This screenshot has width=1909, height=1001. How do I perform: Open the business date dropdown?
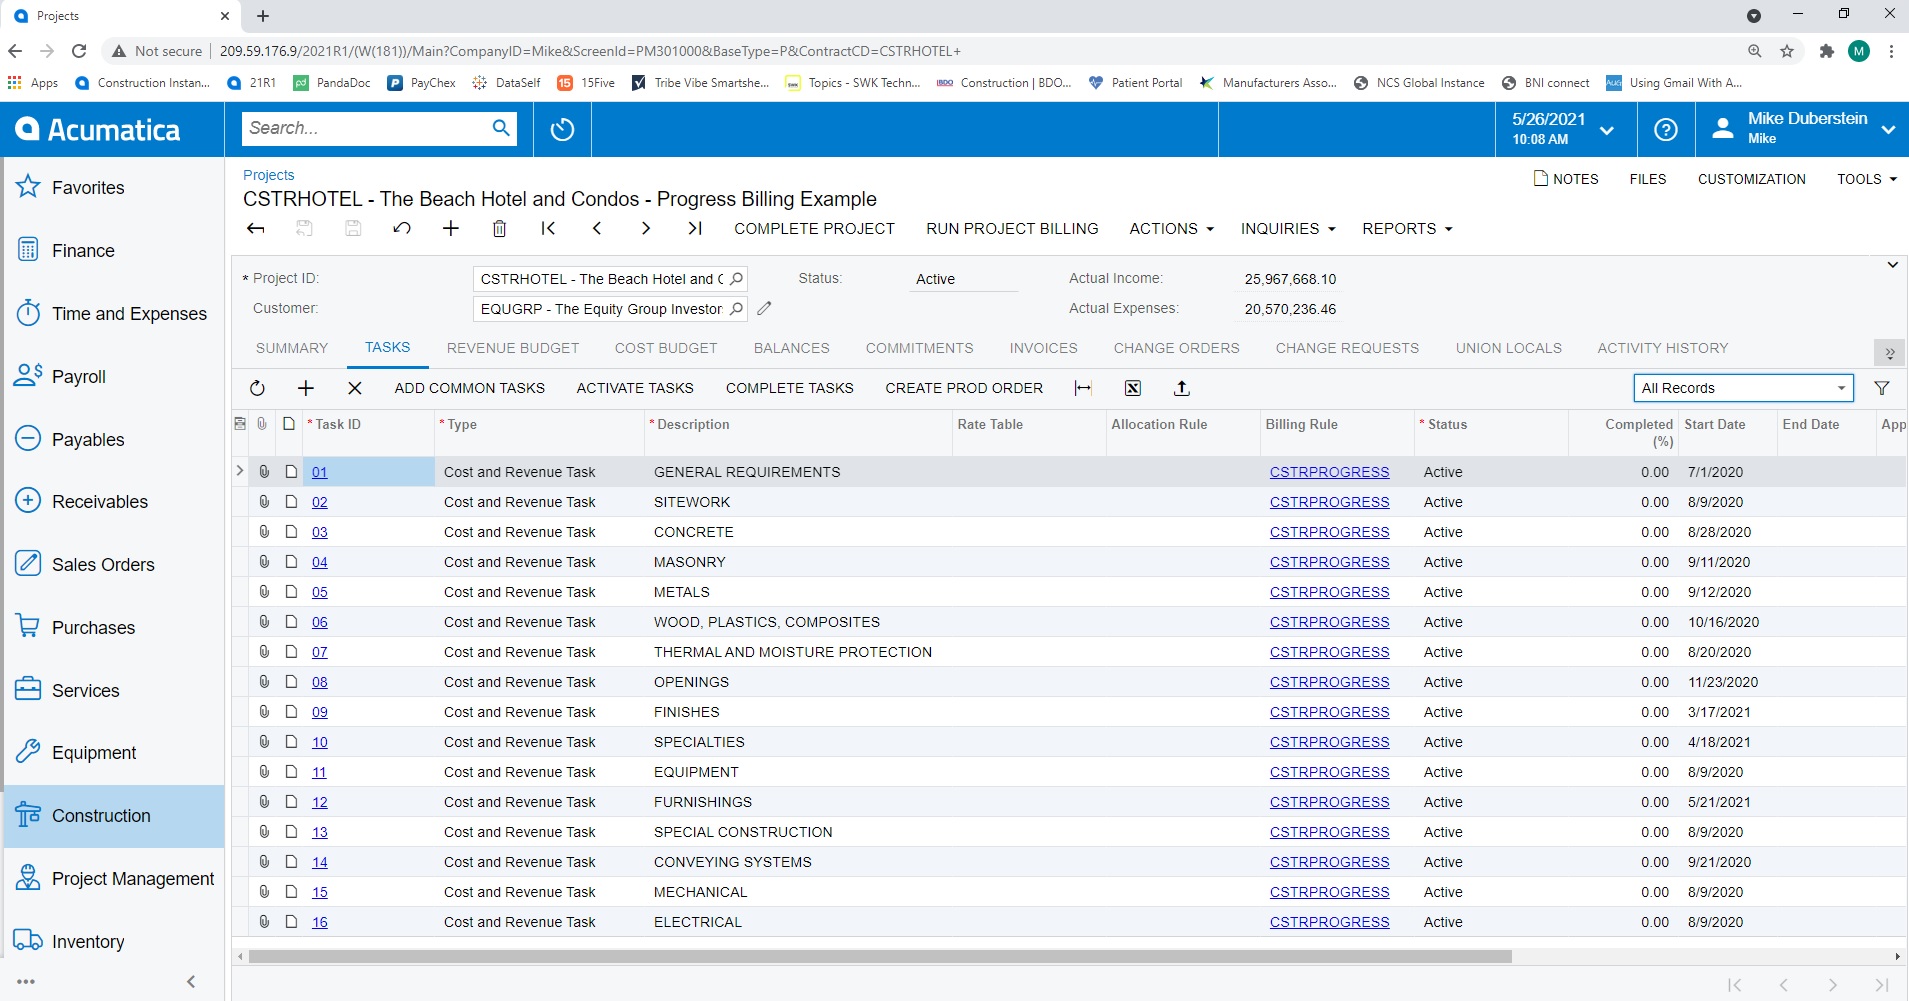click(1564, 129)
